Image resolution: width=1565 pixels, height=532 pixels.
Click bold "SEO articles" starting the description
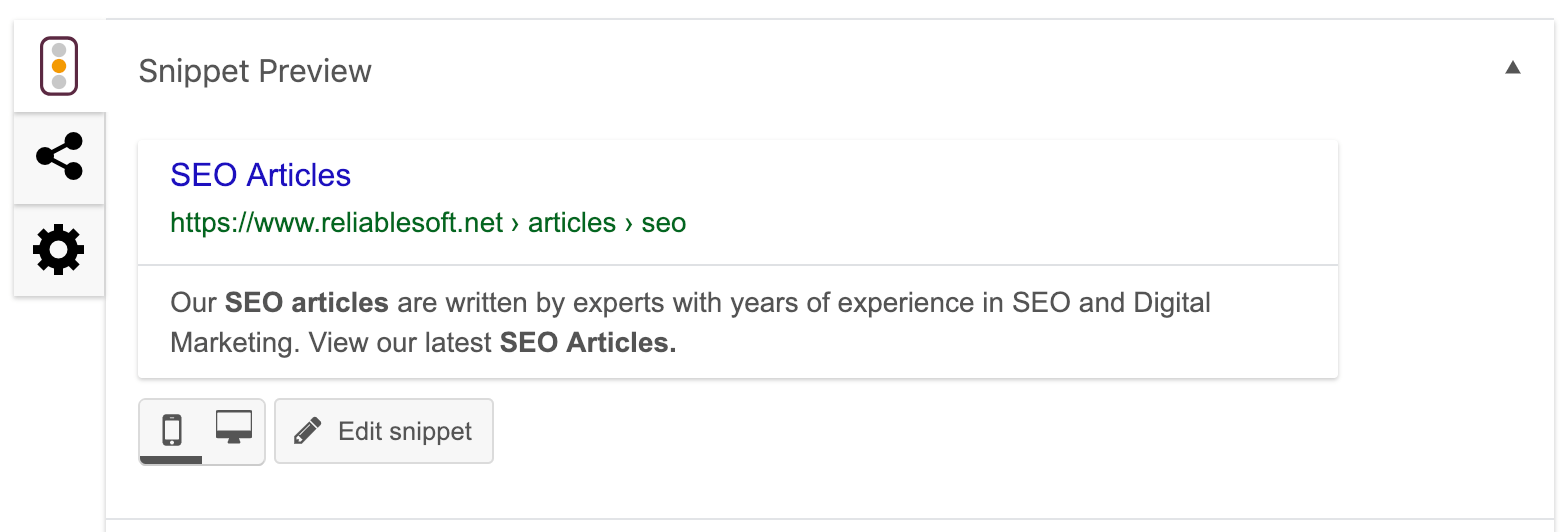(x=306, y=302)
